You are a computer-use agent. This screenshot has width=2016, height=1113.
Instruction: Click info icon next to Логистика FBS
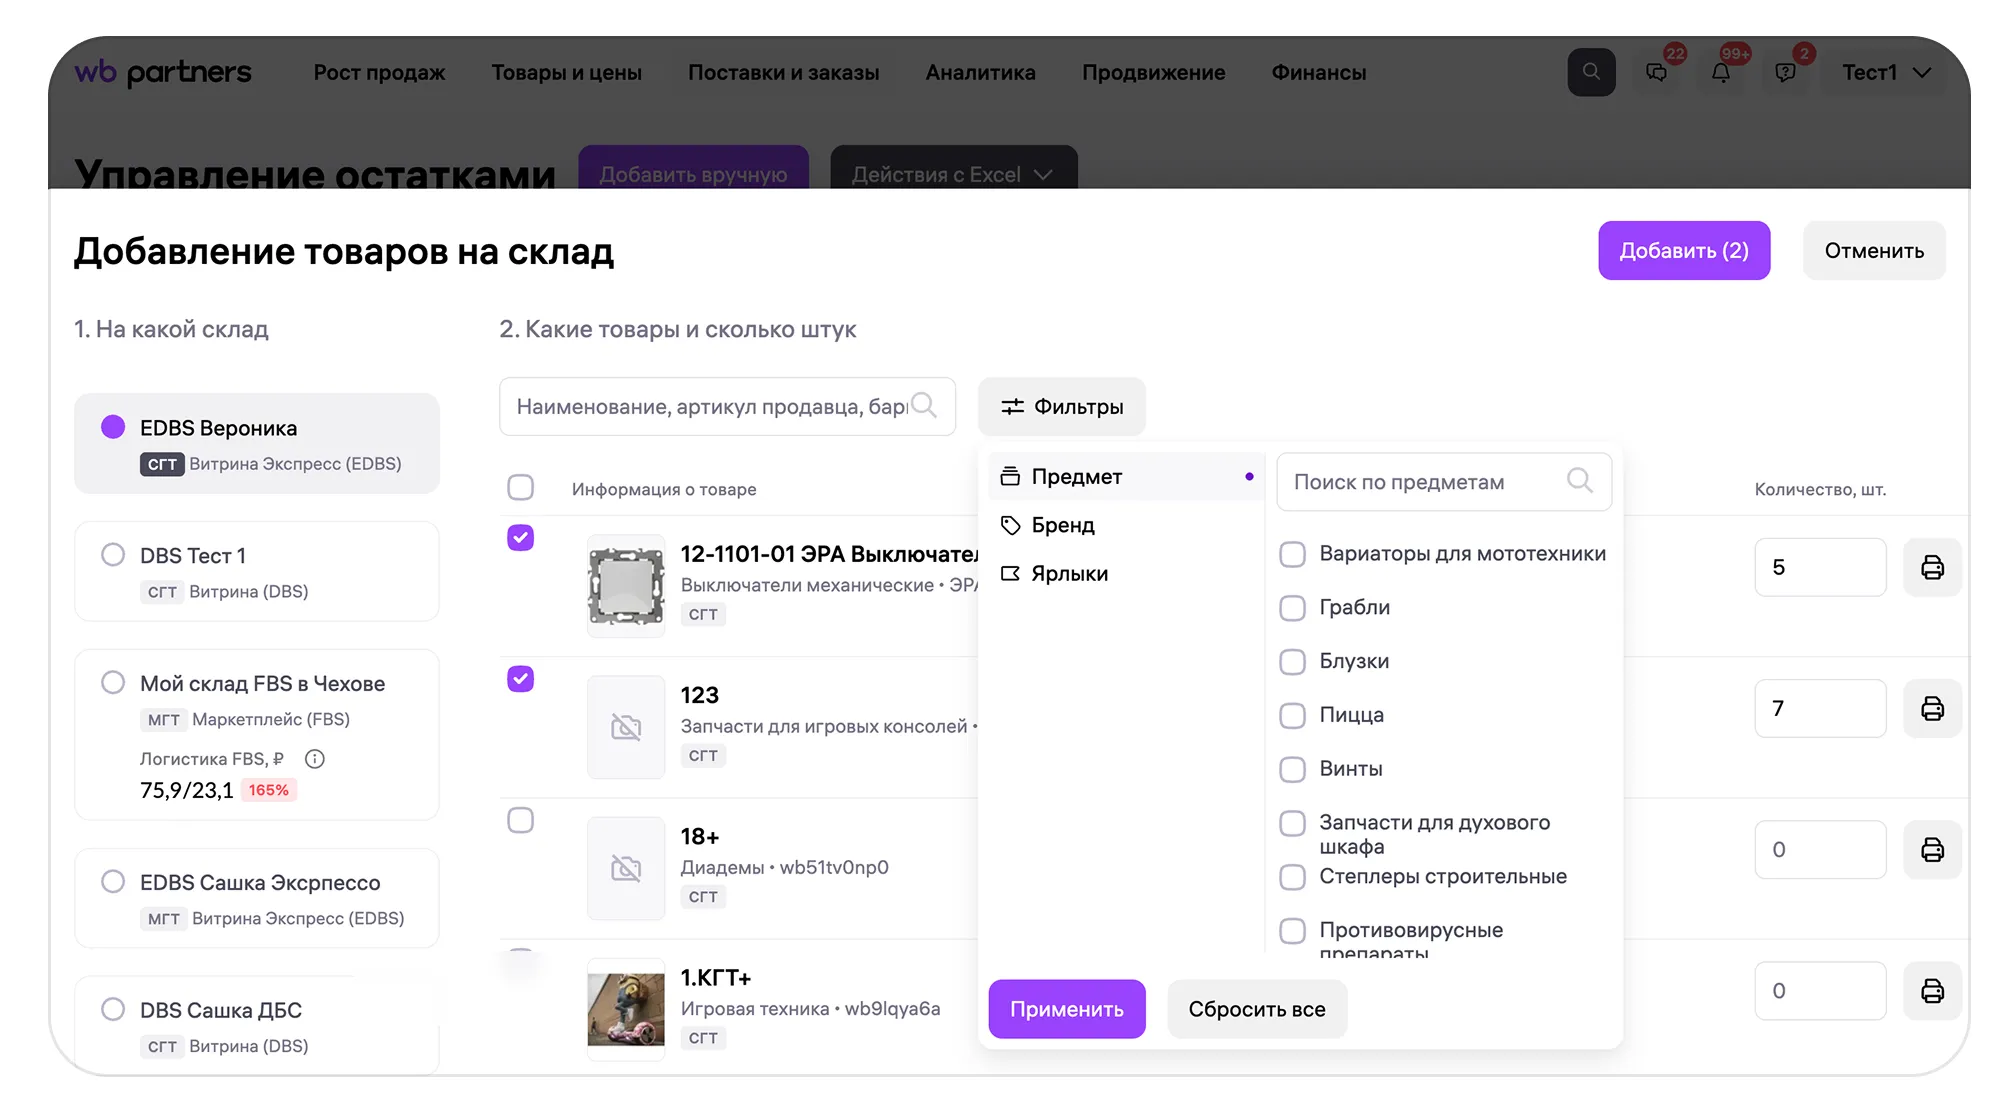(x=314, y=759)
